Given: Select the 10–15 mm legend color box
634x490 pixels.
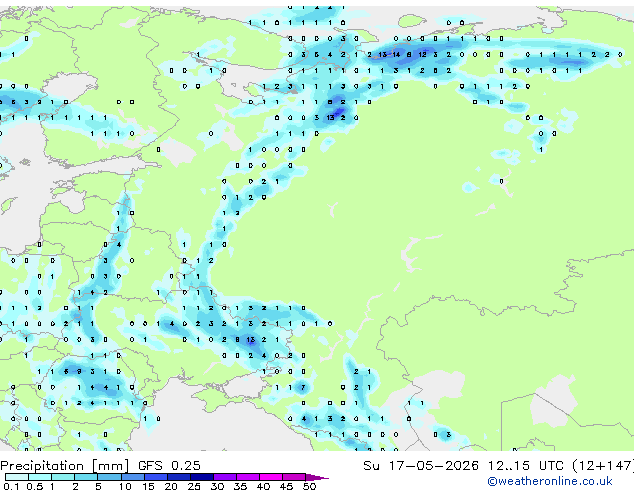Looking at the screenshot, I should point(133,477).
